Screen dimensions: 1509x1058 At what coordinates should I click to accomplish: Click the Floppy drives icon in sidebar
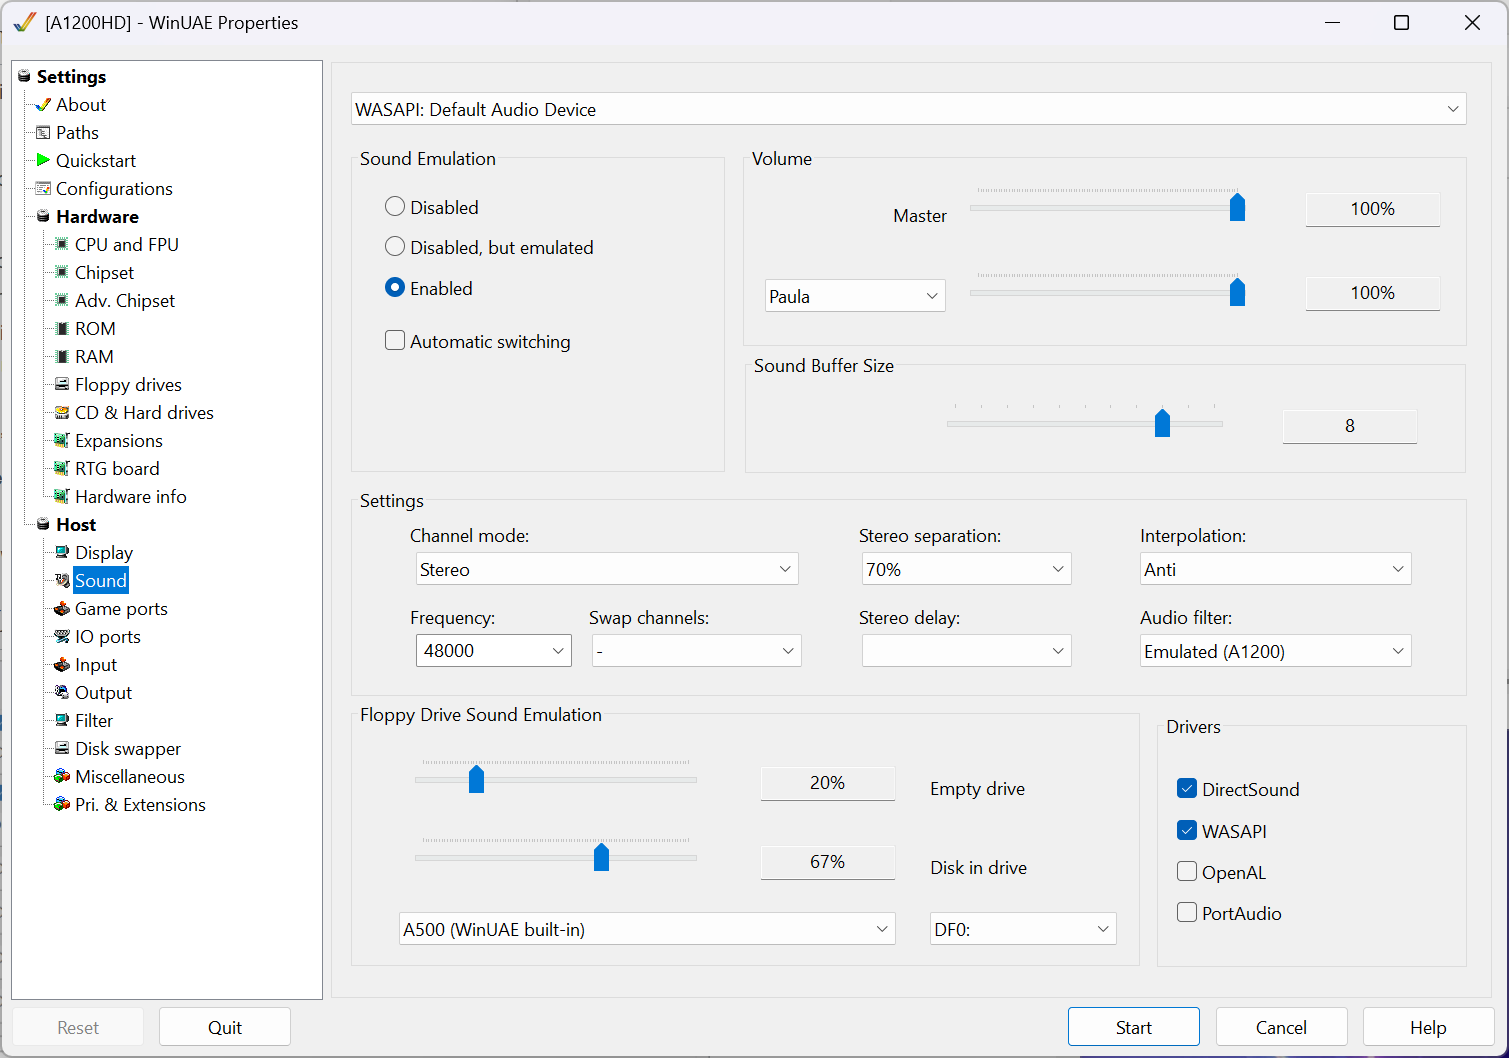62,385
